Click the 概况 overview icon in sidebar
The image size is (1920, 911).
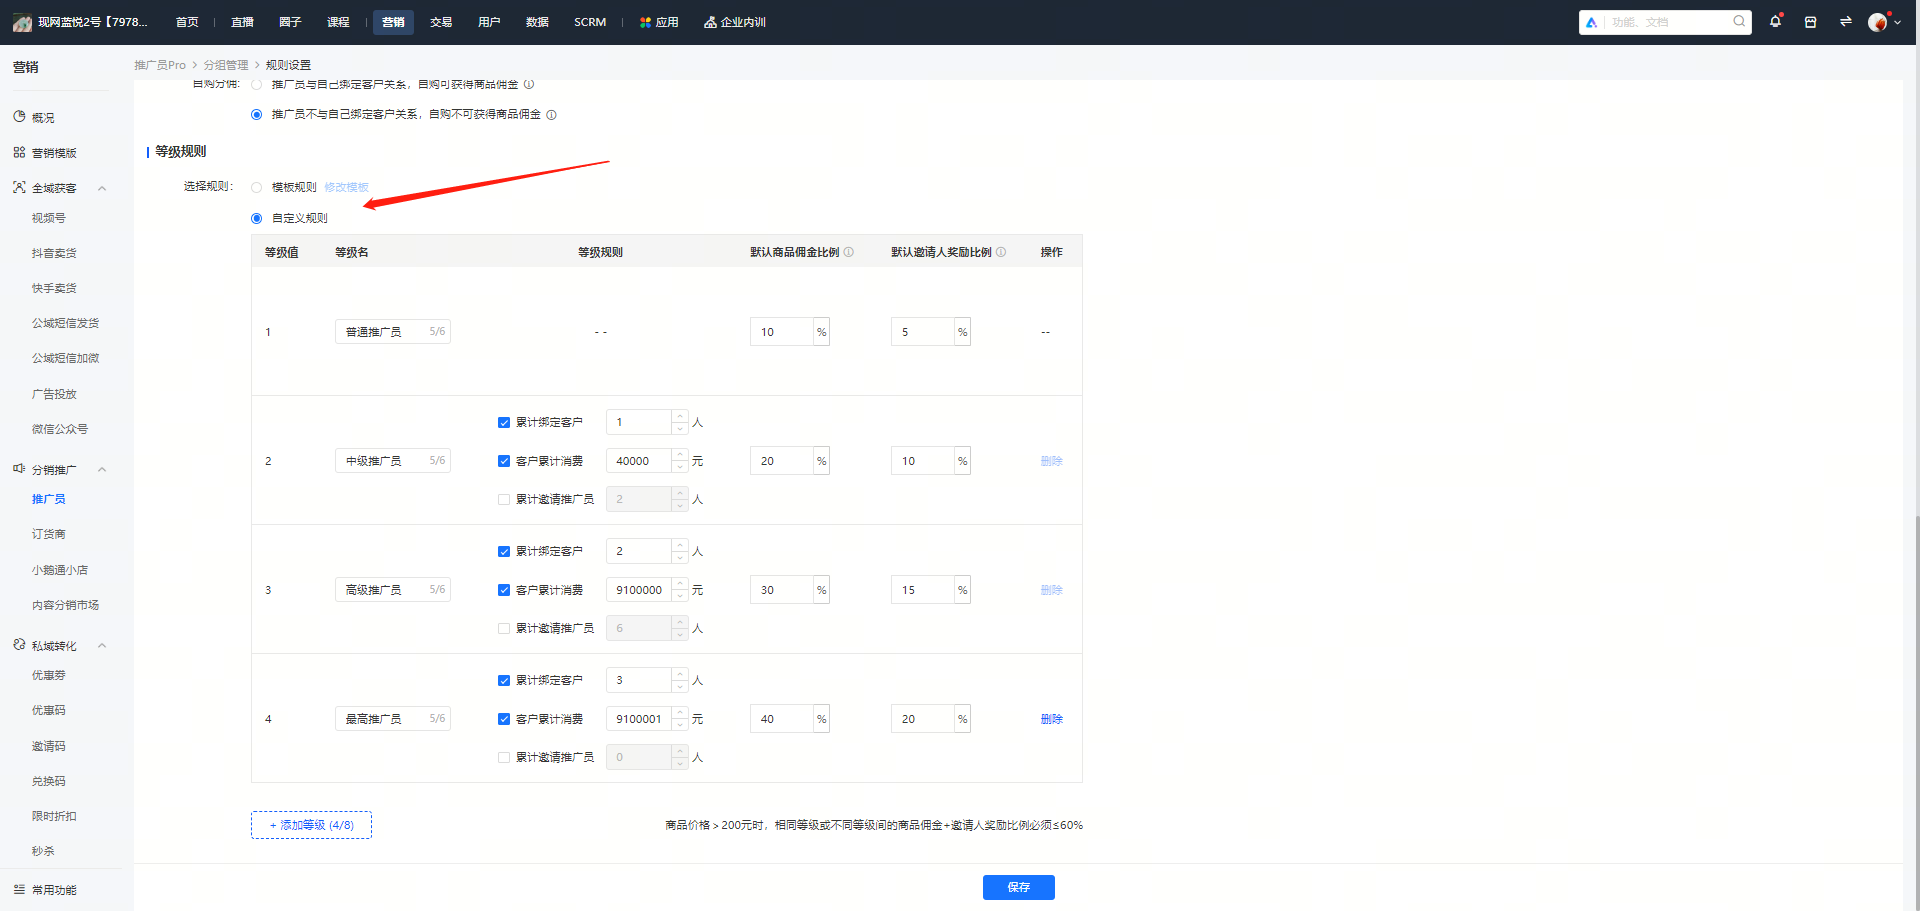(19, 117)
